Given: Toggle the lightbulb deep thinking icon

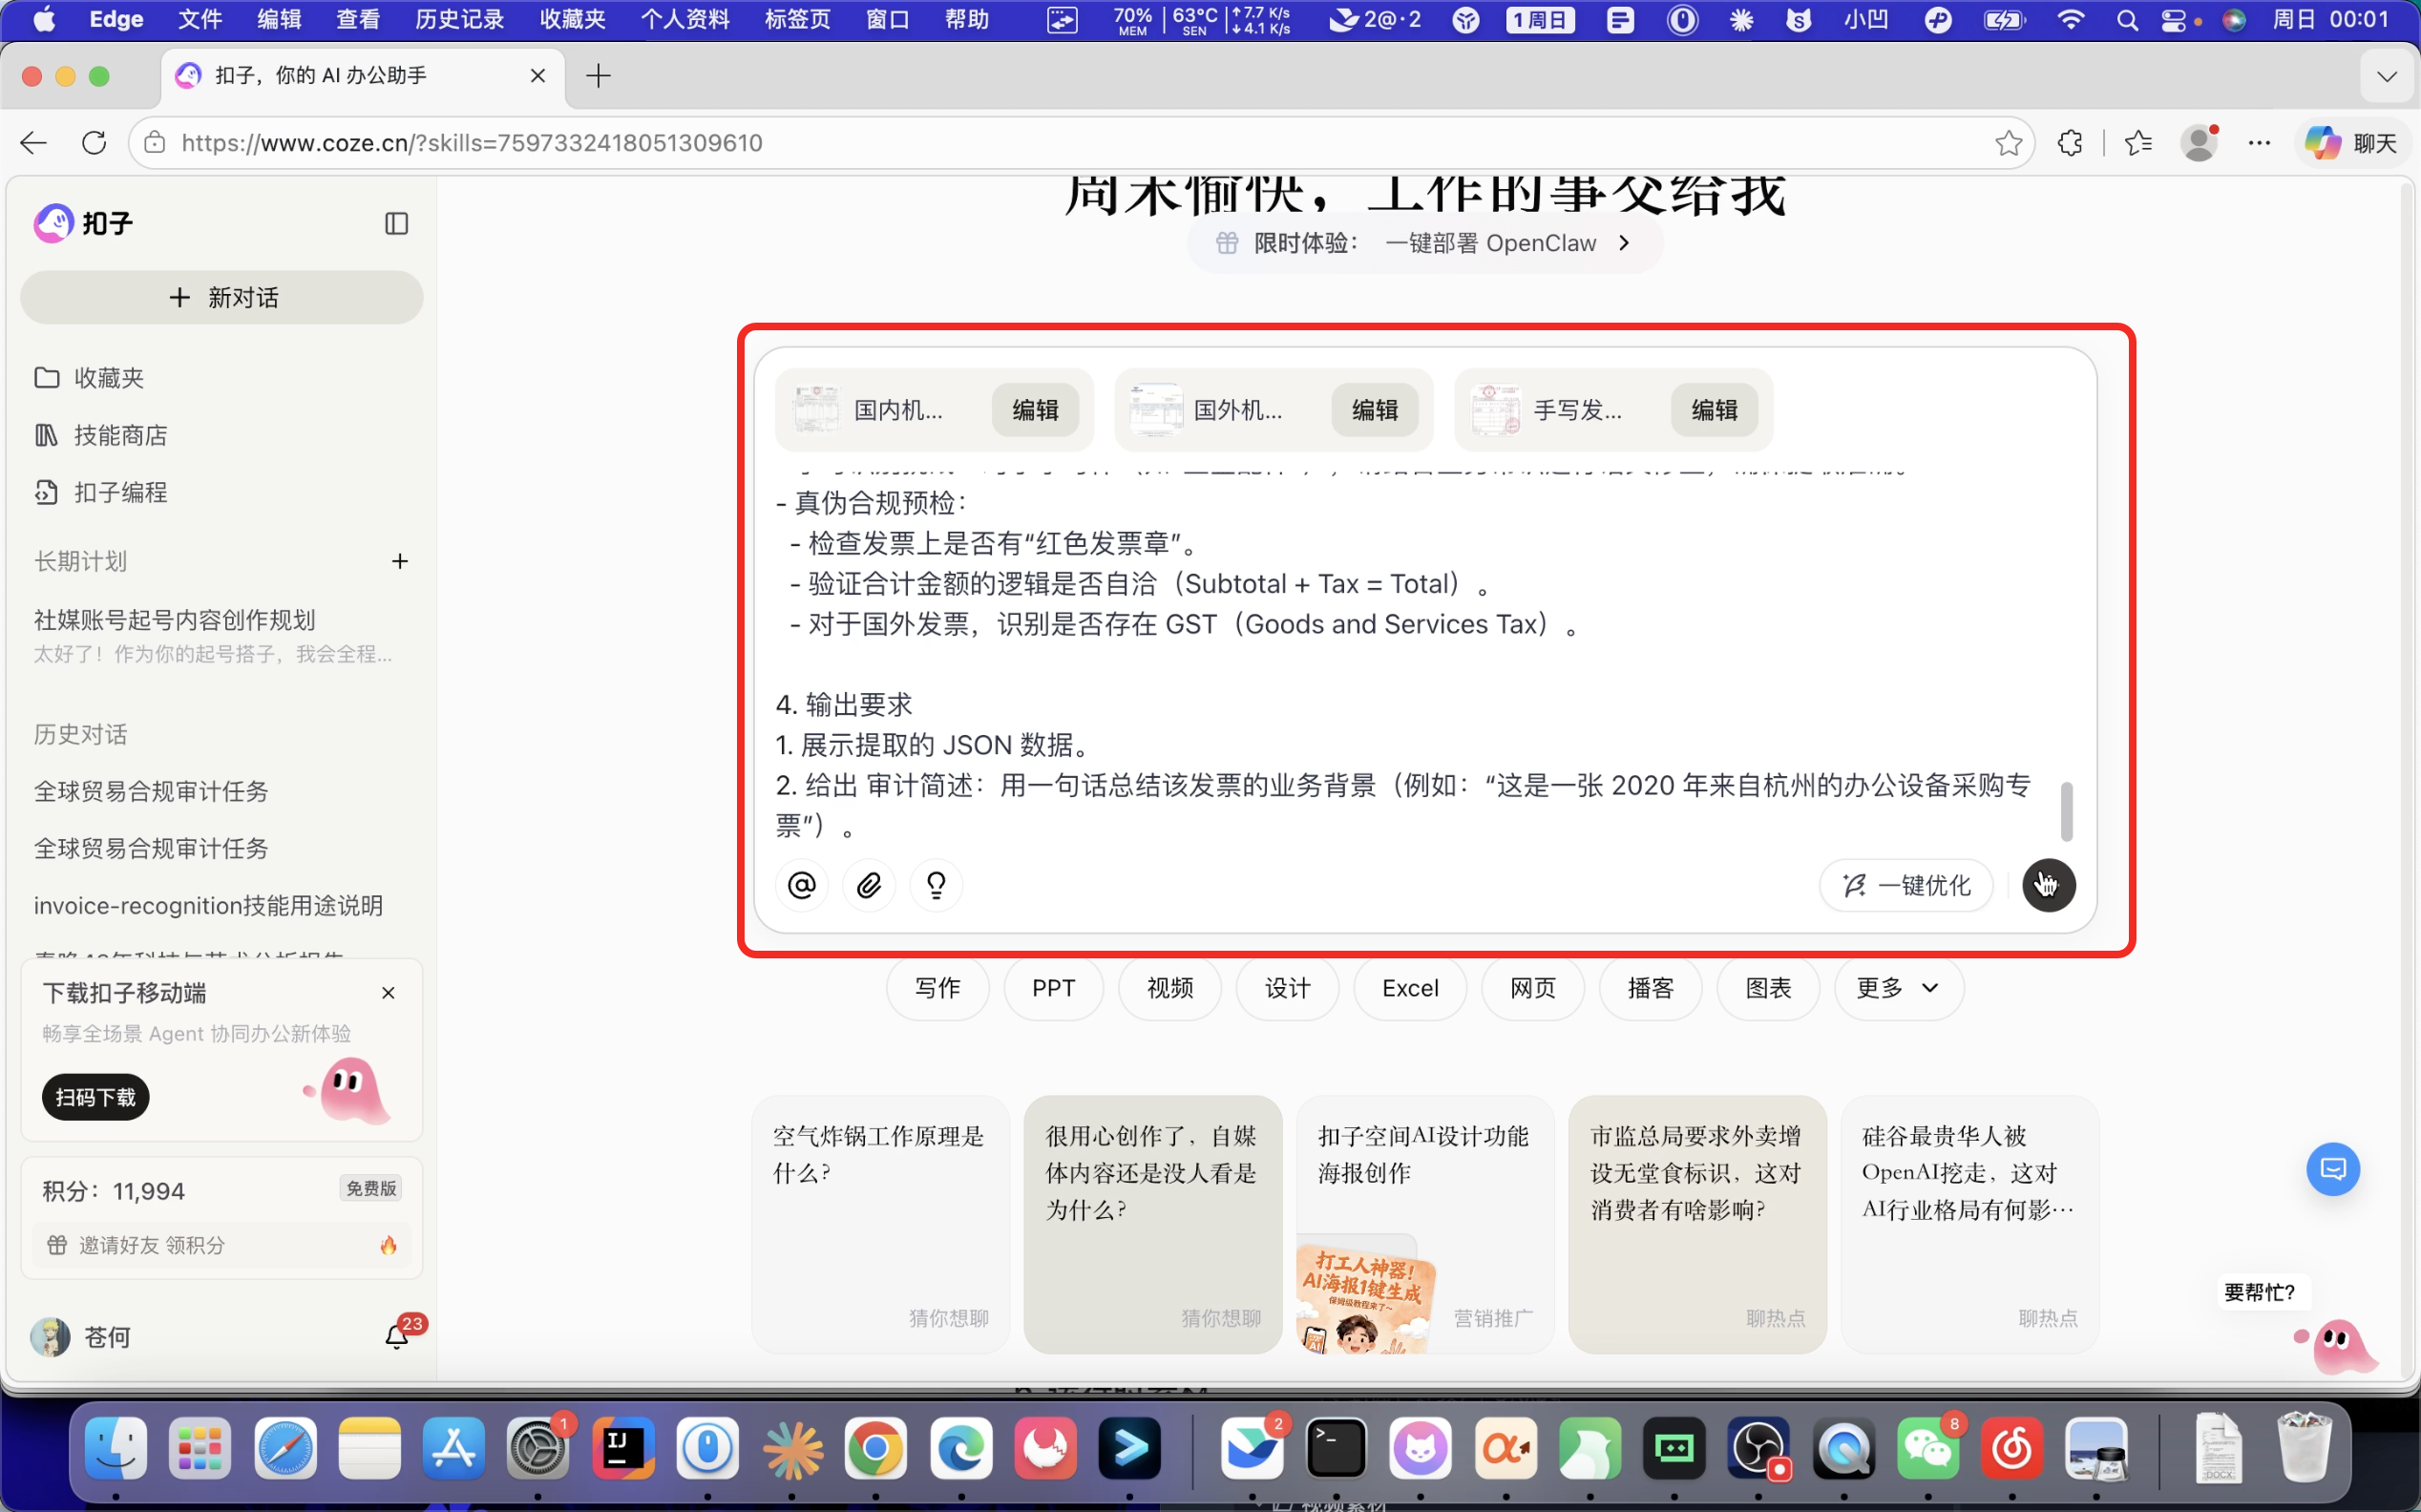Looking at the screenshot, I should click(x=936, y=885).
